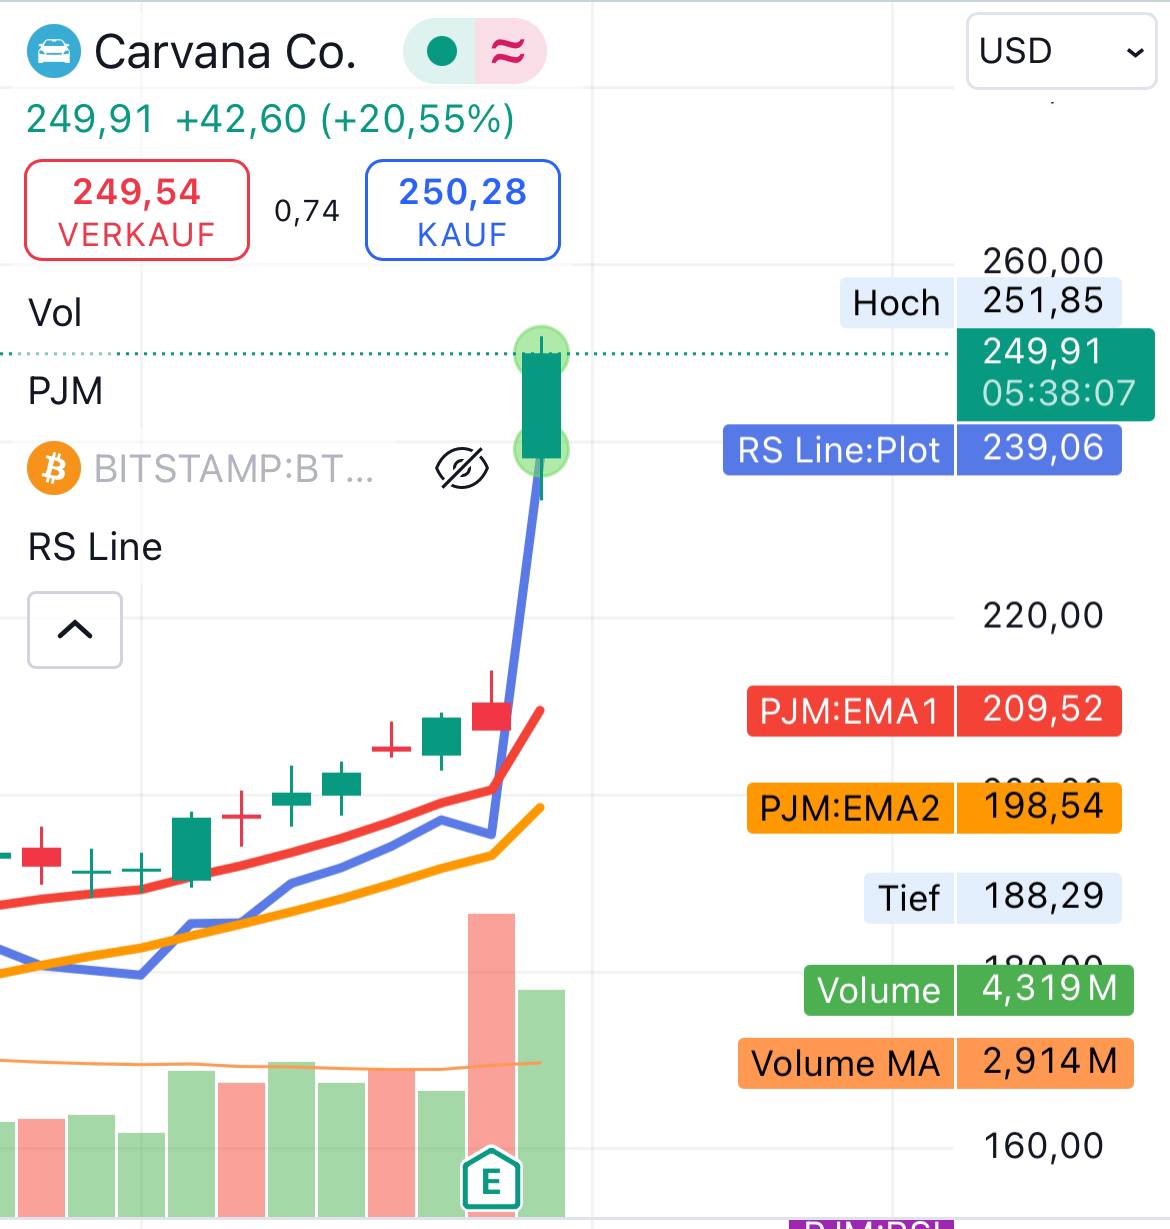Click the green market status dot

coord(441,51)
